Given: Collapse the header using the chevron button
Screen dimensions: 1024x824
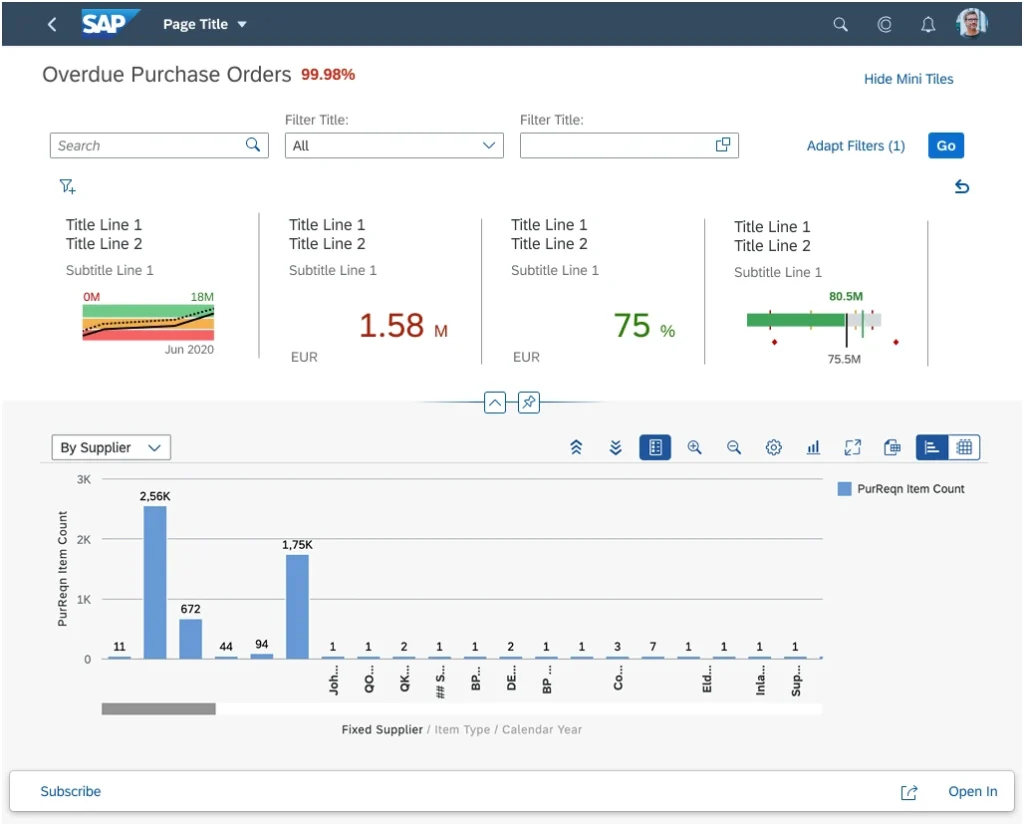Looking at the screenshot, I should coord(494,402).
